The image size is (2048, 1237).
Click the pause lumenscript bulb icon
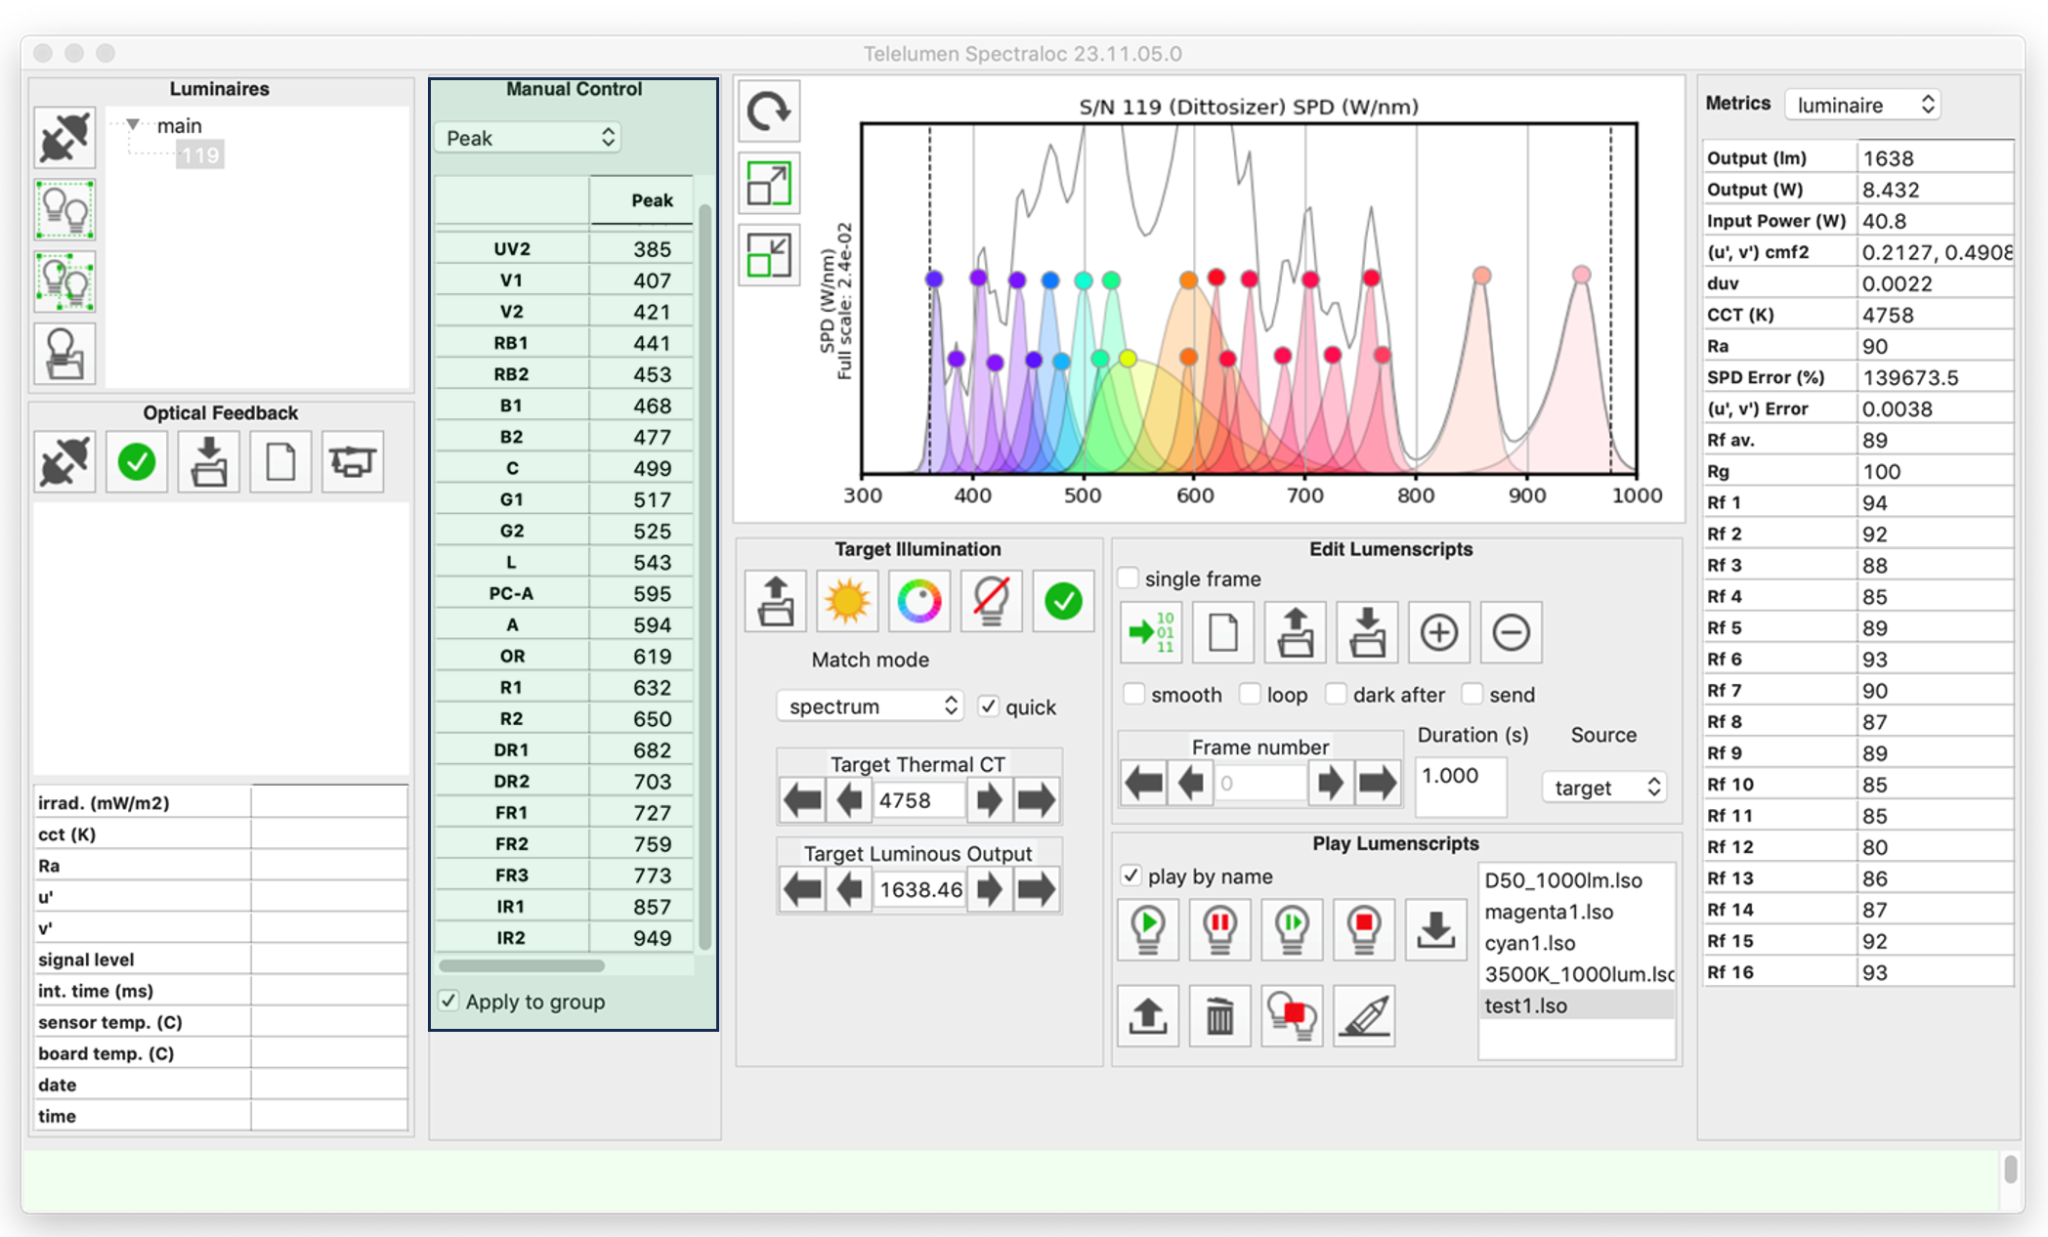[1220, 929]
